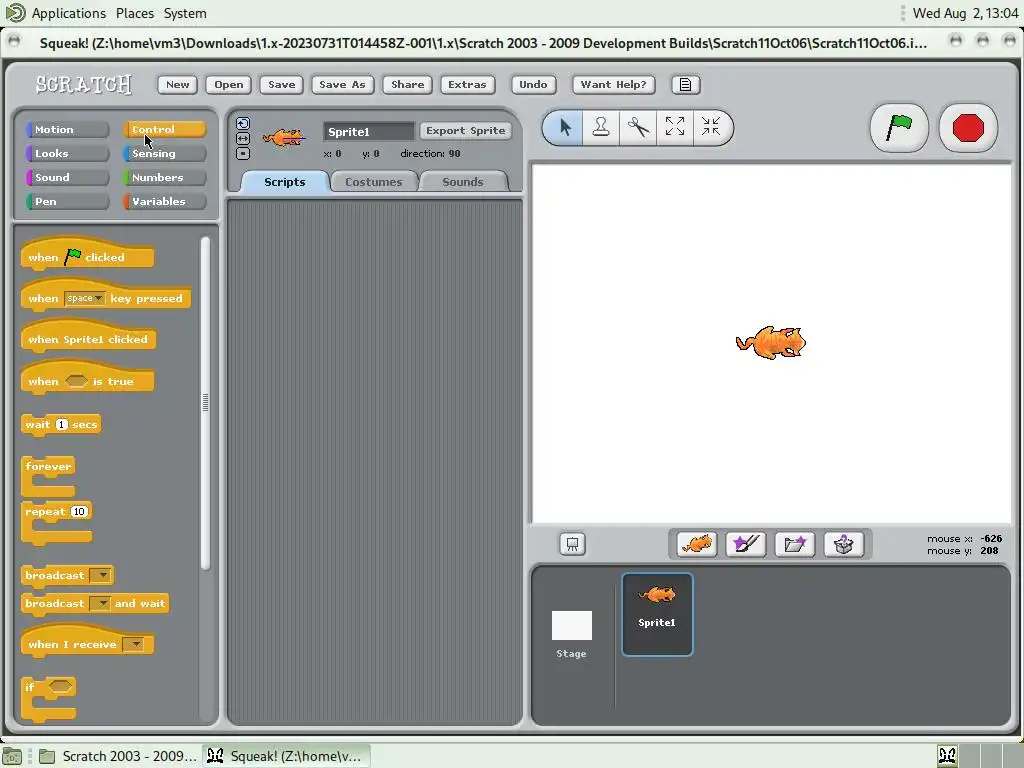Click the Save As button
The width and height of the screenshot is (1024, 768).
[x=342, y=84]
